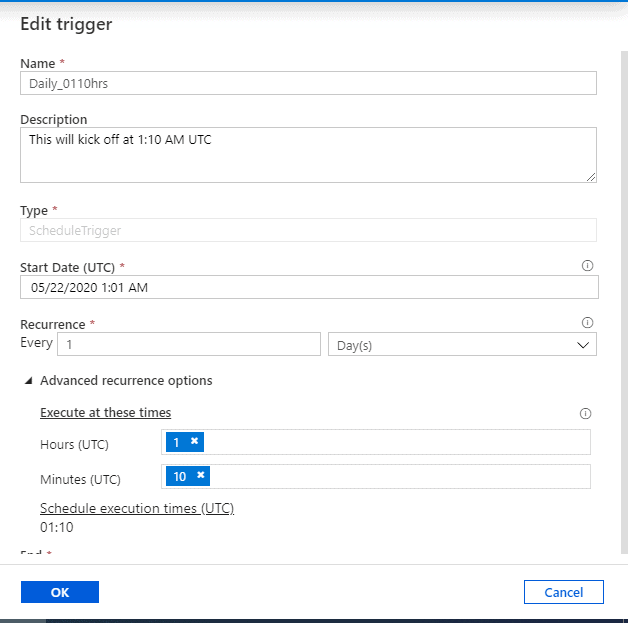Screen dimensions: 628x623
Task: Remove the hour 1 tag
Action: (195, 441)
